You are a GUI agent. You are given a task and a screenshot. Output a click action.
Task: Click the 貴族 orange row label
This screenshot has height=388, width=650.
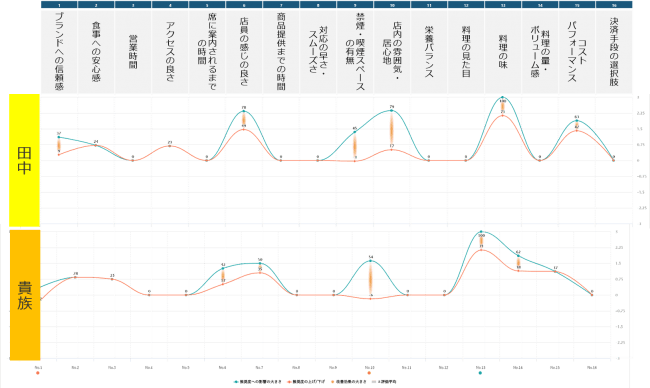25,295
